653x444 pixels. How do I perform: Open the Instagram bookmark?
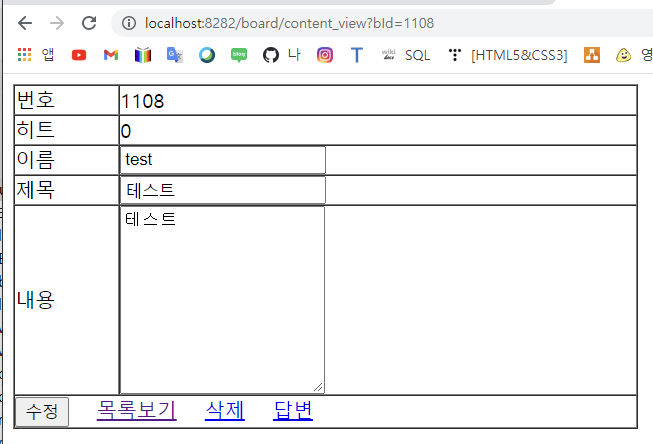pyautogui.click(x=325, y=55)
